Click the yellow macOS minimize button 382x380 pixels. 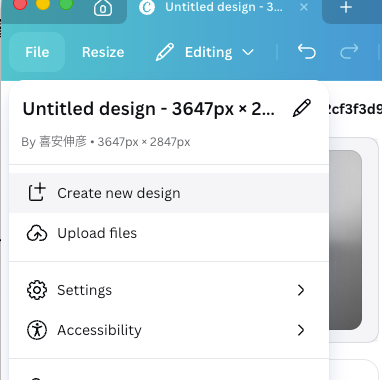click(x=43, y=3)
